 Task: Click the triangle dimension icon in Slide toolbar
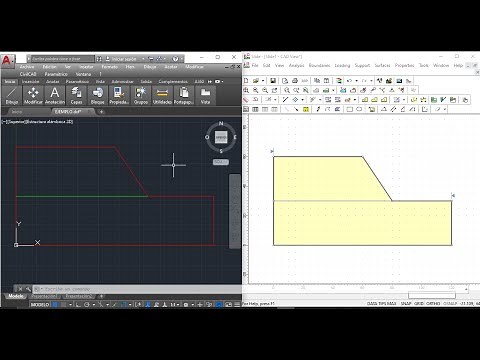(384, 109)
